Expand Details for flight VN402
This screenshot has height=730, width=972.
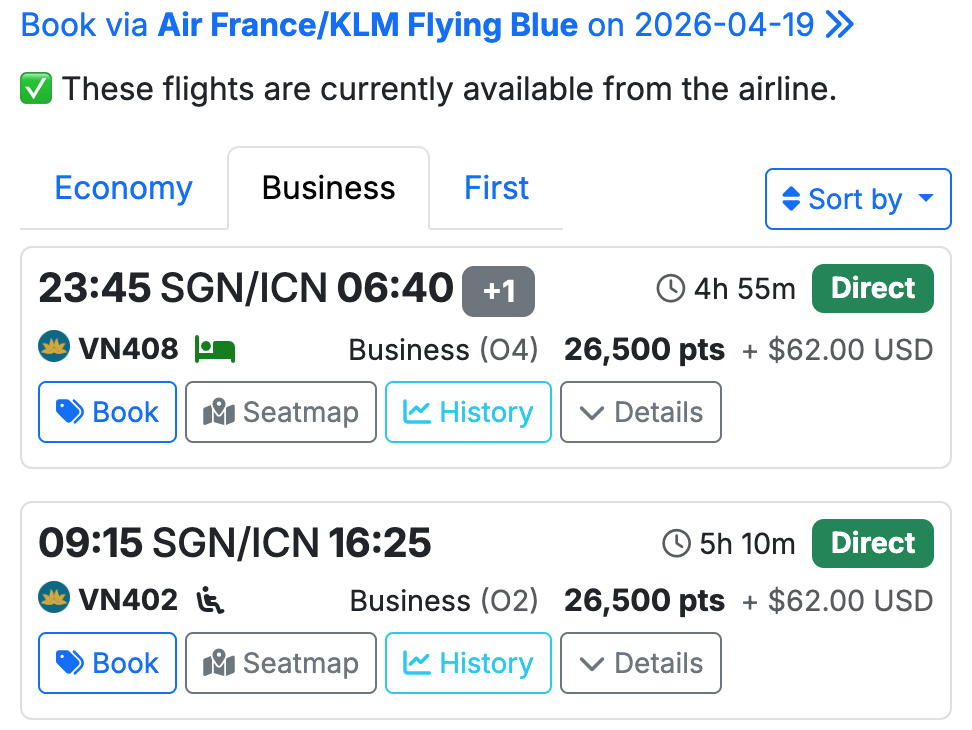click(640, 663)
